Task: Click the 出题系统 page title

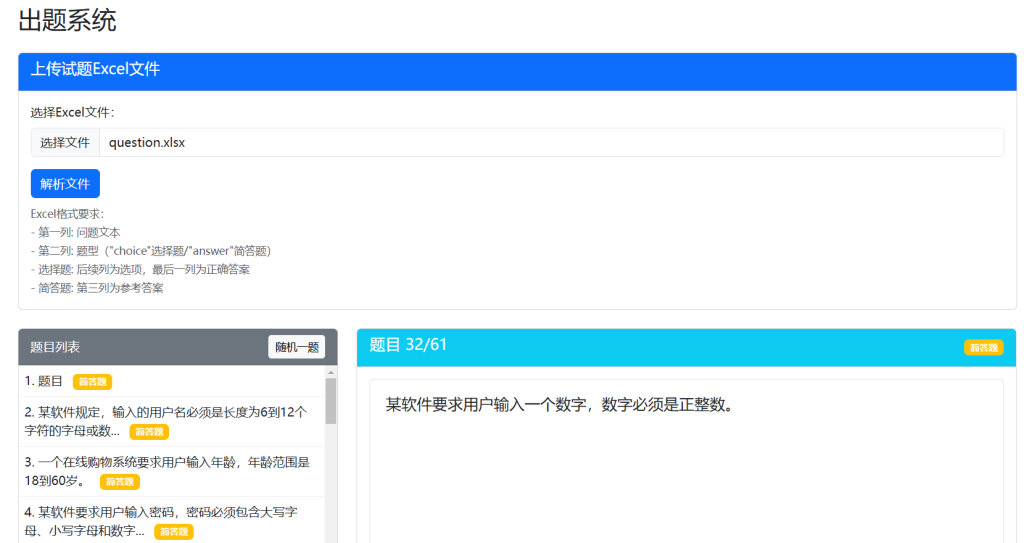Action: click(x=67, y=19)
